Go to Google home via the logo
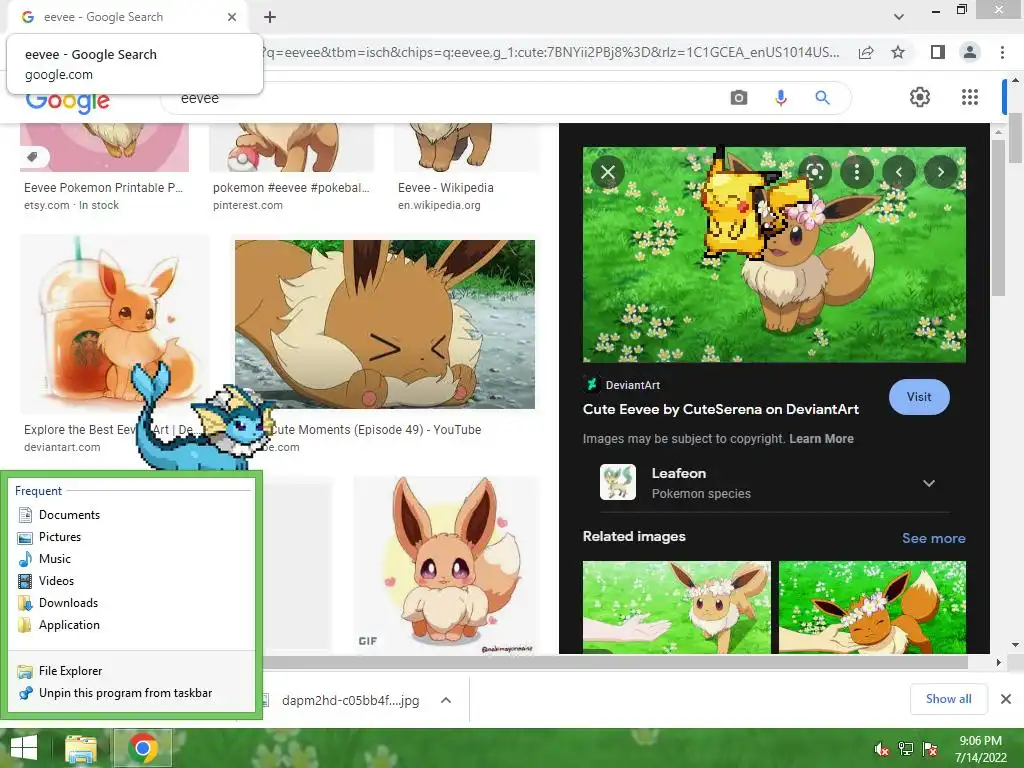 pyautogui.click(x=68, y=103)
